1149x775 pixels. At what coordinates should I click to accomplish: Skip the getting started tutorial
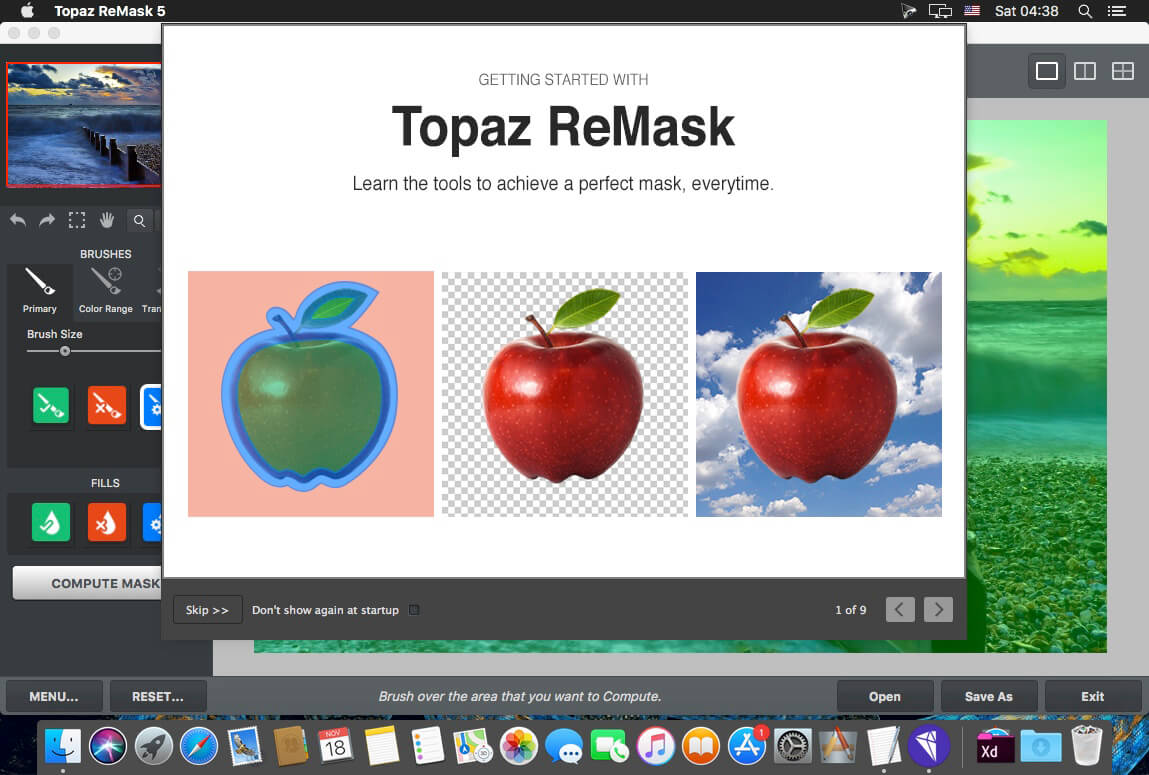pyautogui.click(x=207, y=609)
